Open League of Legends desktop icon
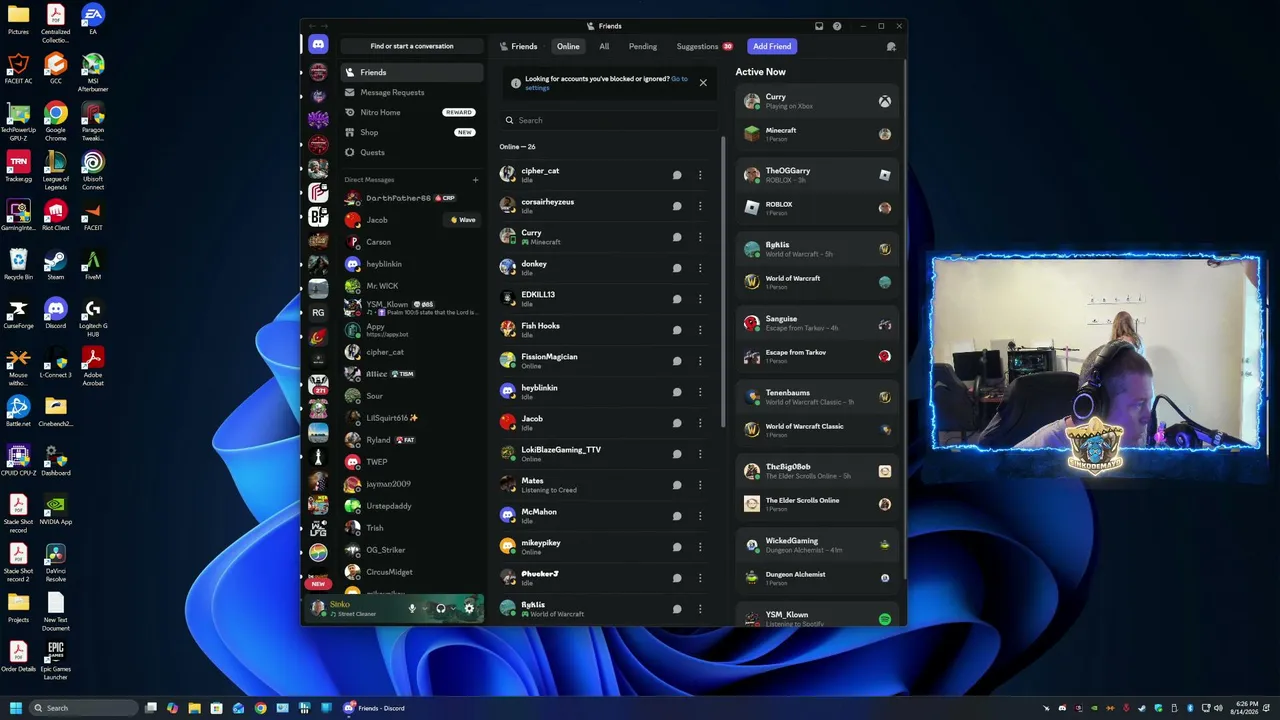The height and width of the screenshot is (720, 1280). [x=56, y=168]
